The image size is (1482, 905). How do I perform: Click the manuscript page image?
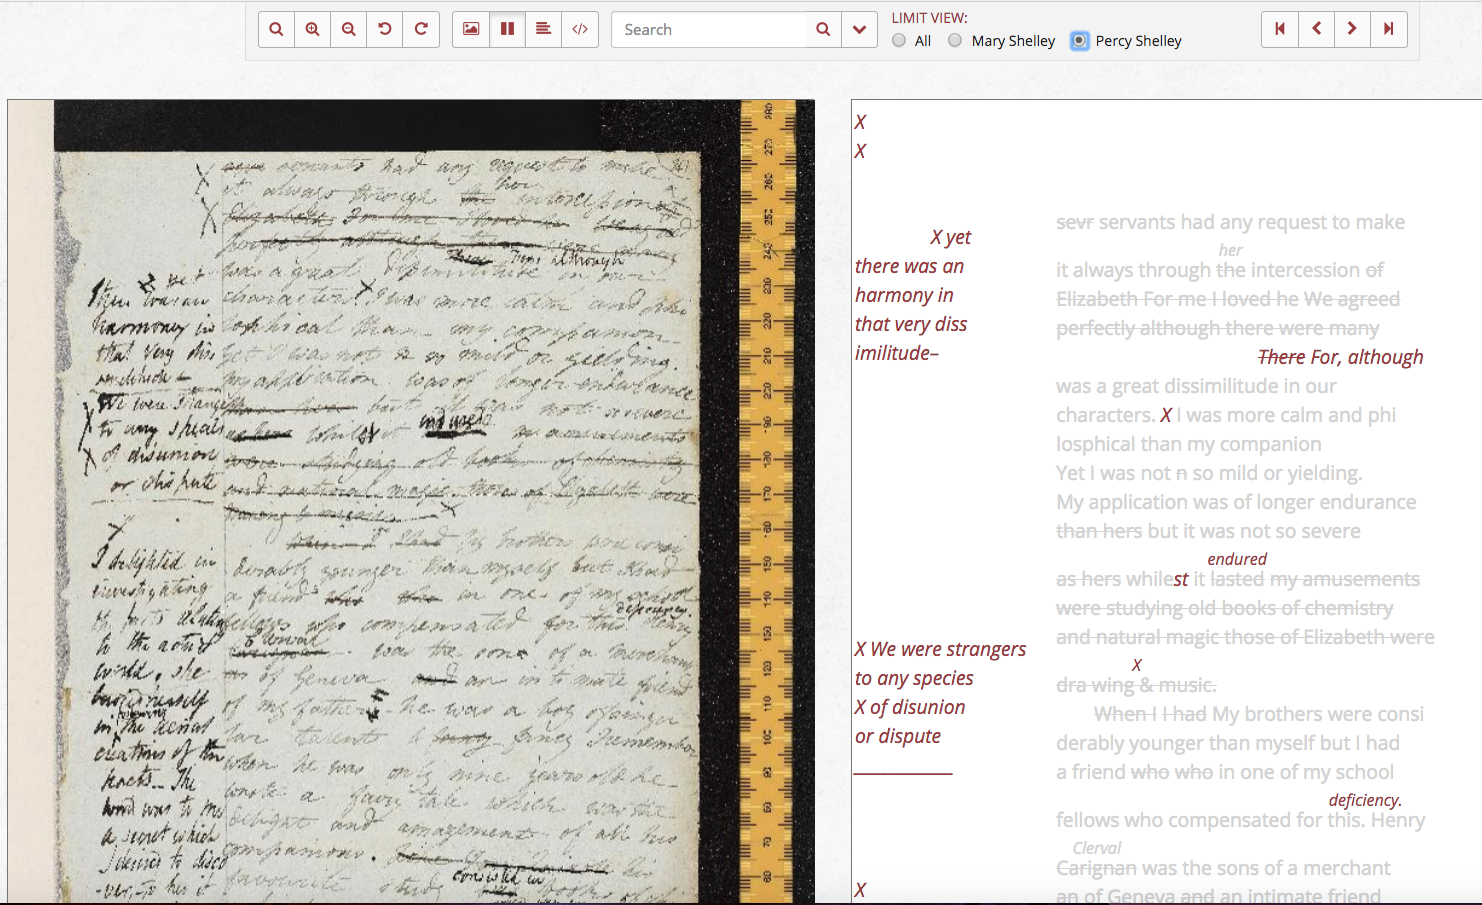point(411,500)
